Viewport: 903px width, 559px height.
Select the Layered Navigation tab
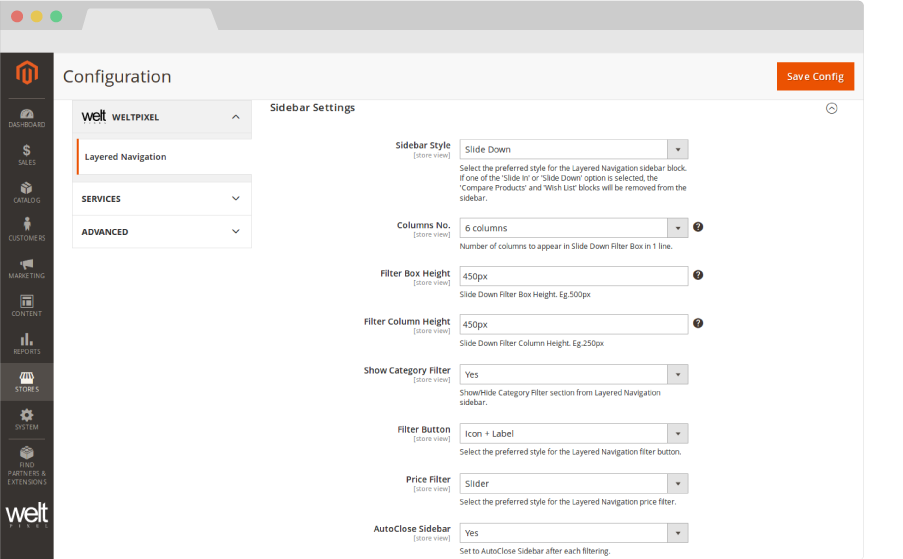[126, 157]
